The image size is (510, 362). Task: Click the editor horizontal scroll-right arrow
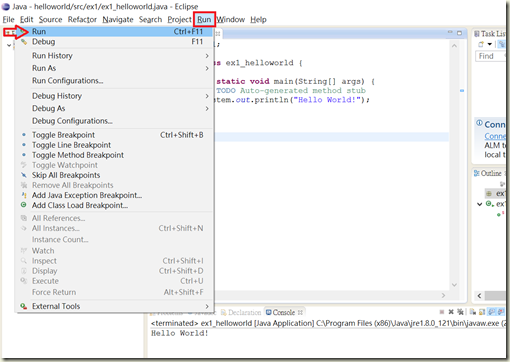pos(443,295)
